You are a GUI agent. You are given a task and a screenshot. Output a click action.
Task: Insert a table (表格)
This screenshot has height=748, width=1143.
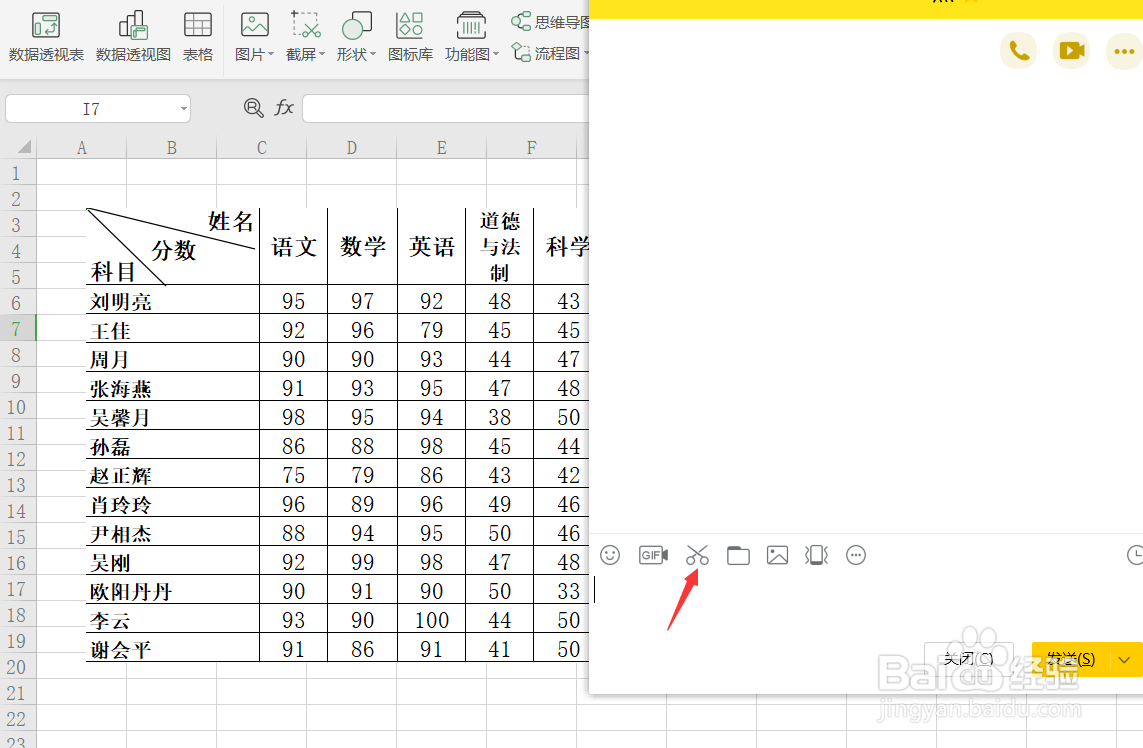point(198,36)
